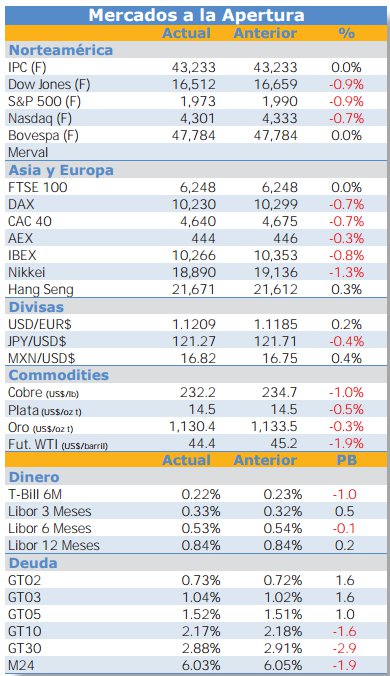Select the DAX actual value 10,230
390x676 pixels.
click(194, 204)
